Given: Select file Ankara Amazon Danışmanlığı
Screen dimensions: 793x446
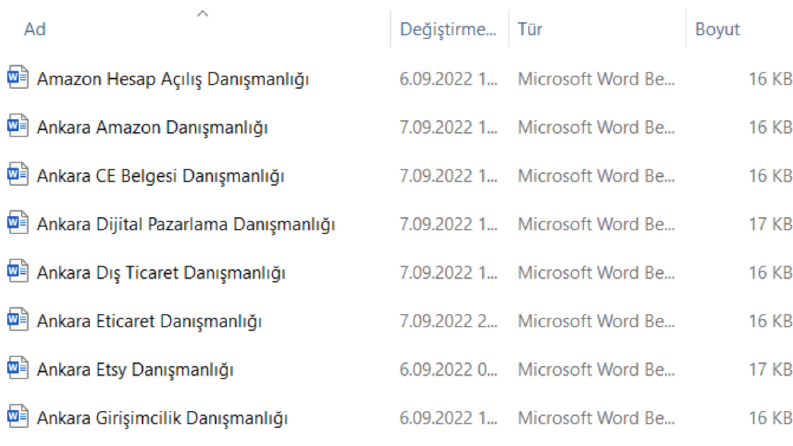Looking at the screenshot, I should tap(152, 127).
